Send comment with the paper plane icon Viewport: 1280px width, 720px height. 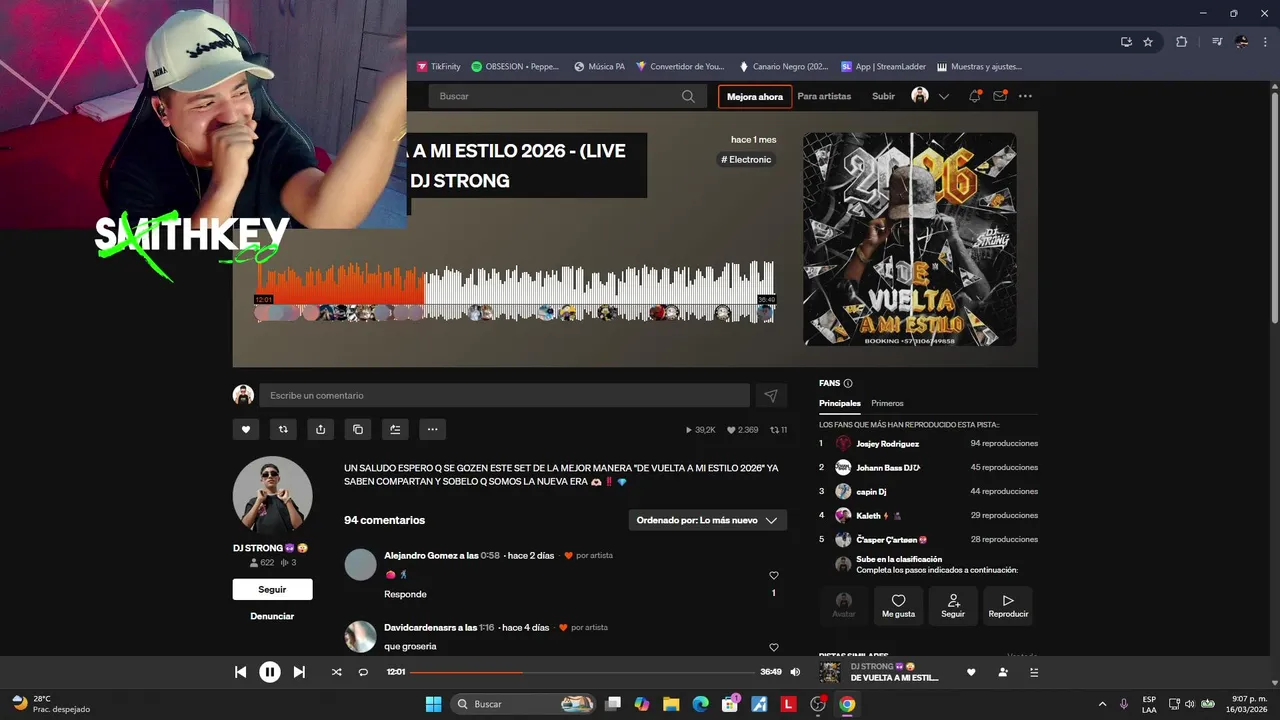[x=771, y=395]
